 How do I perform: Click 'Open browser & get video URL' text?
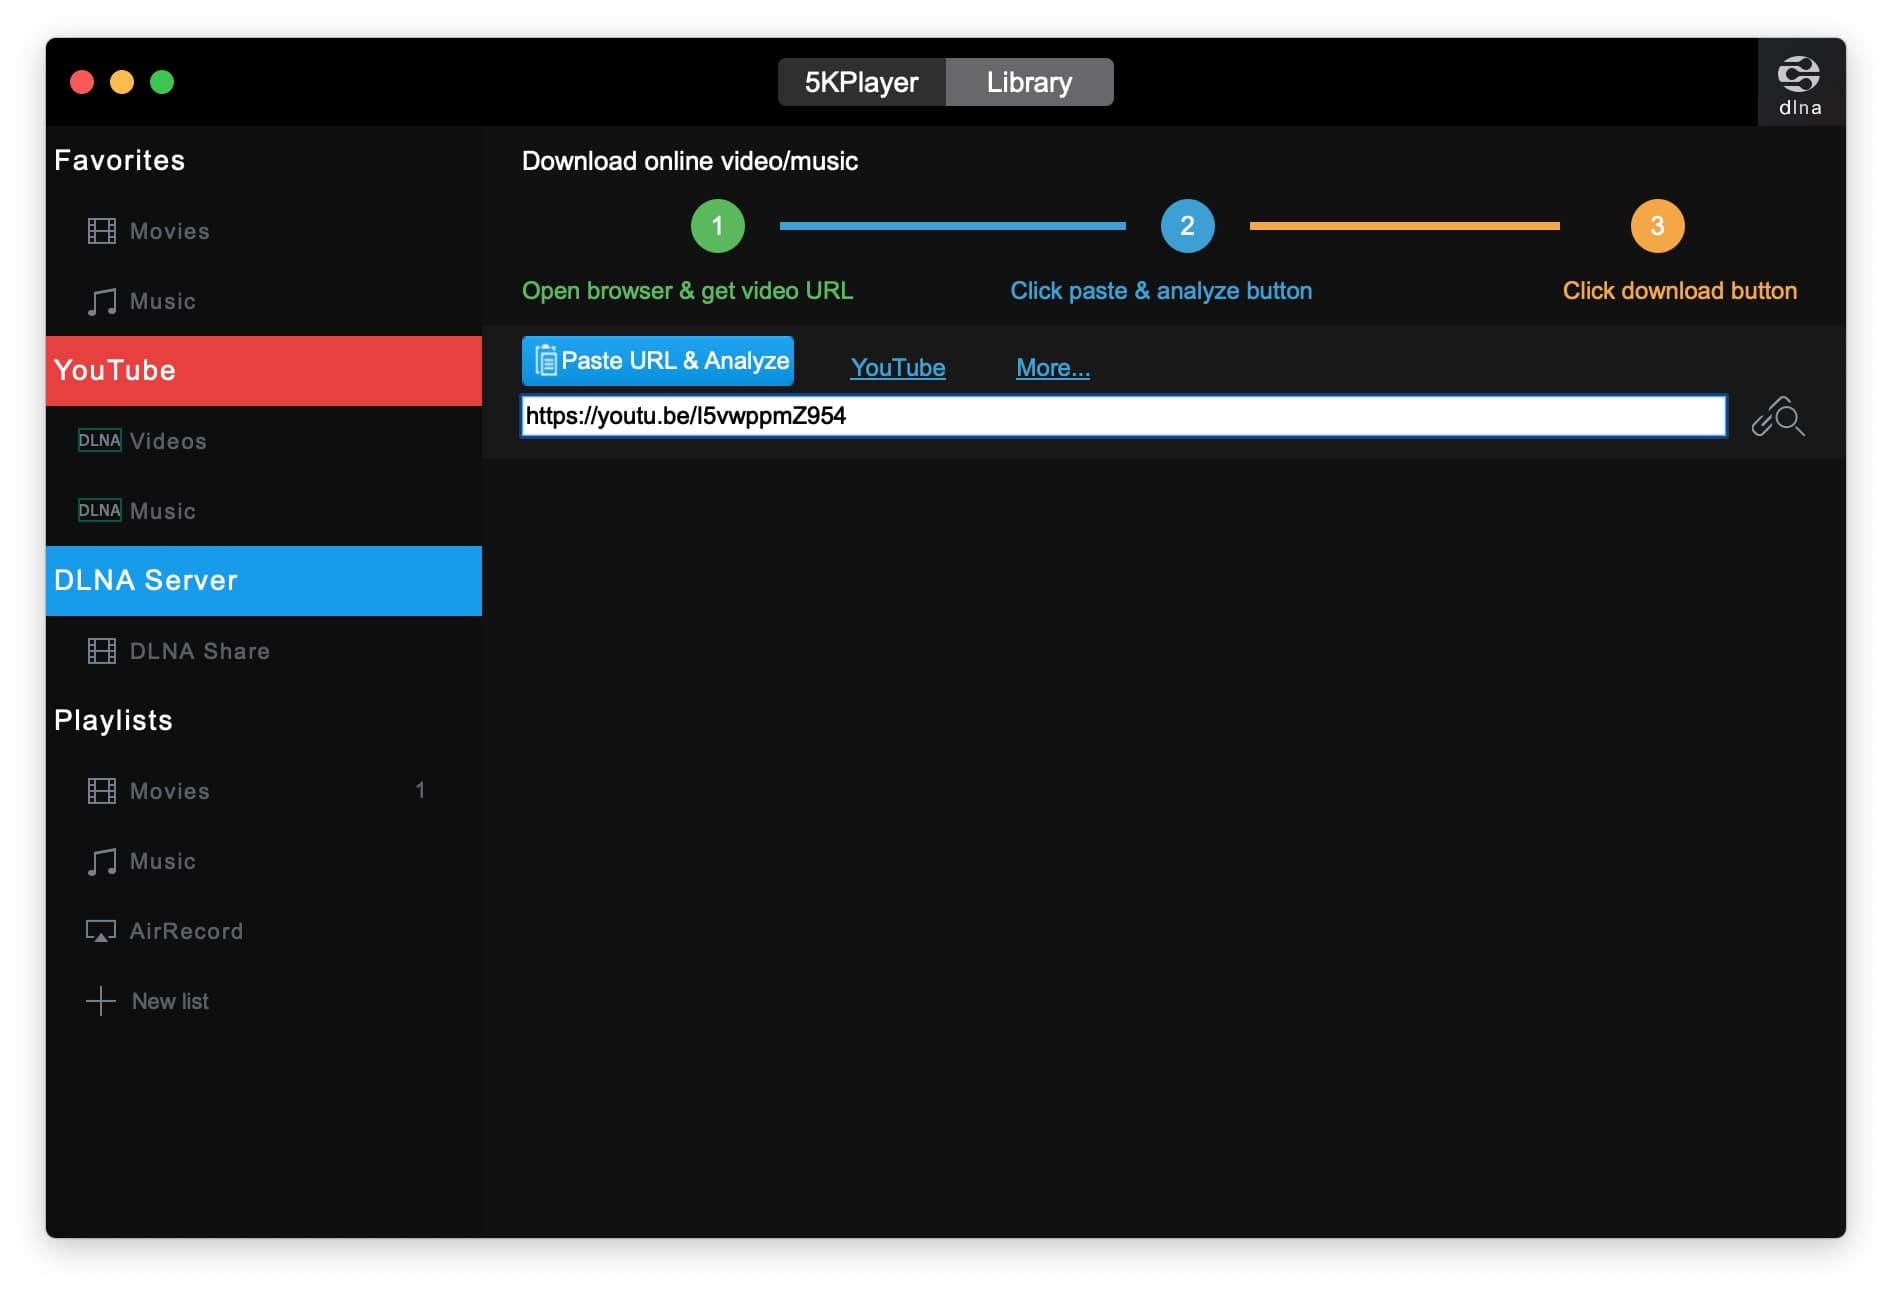point(688,291)
